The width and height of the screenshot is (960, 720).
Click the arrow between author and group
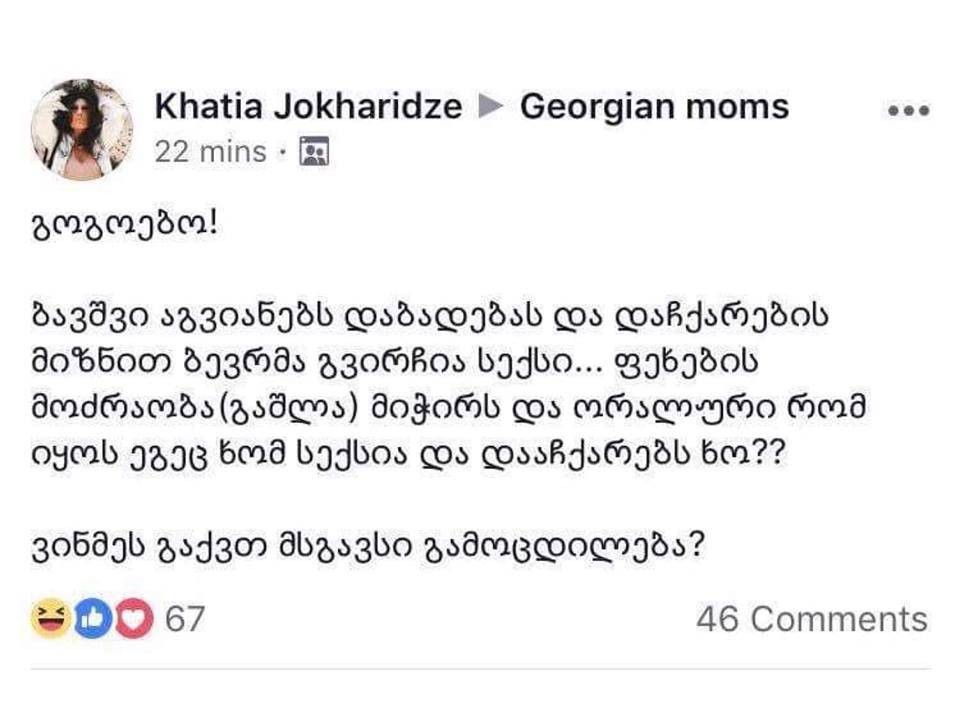pyautogui.click(x=490, y=107)
